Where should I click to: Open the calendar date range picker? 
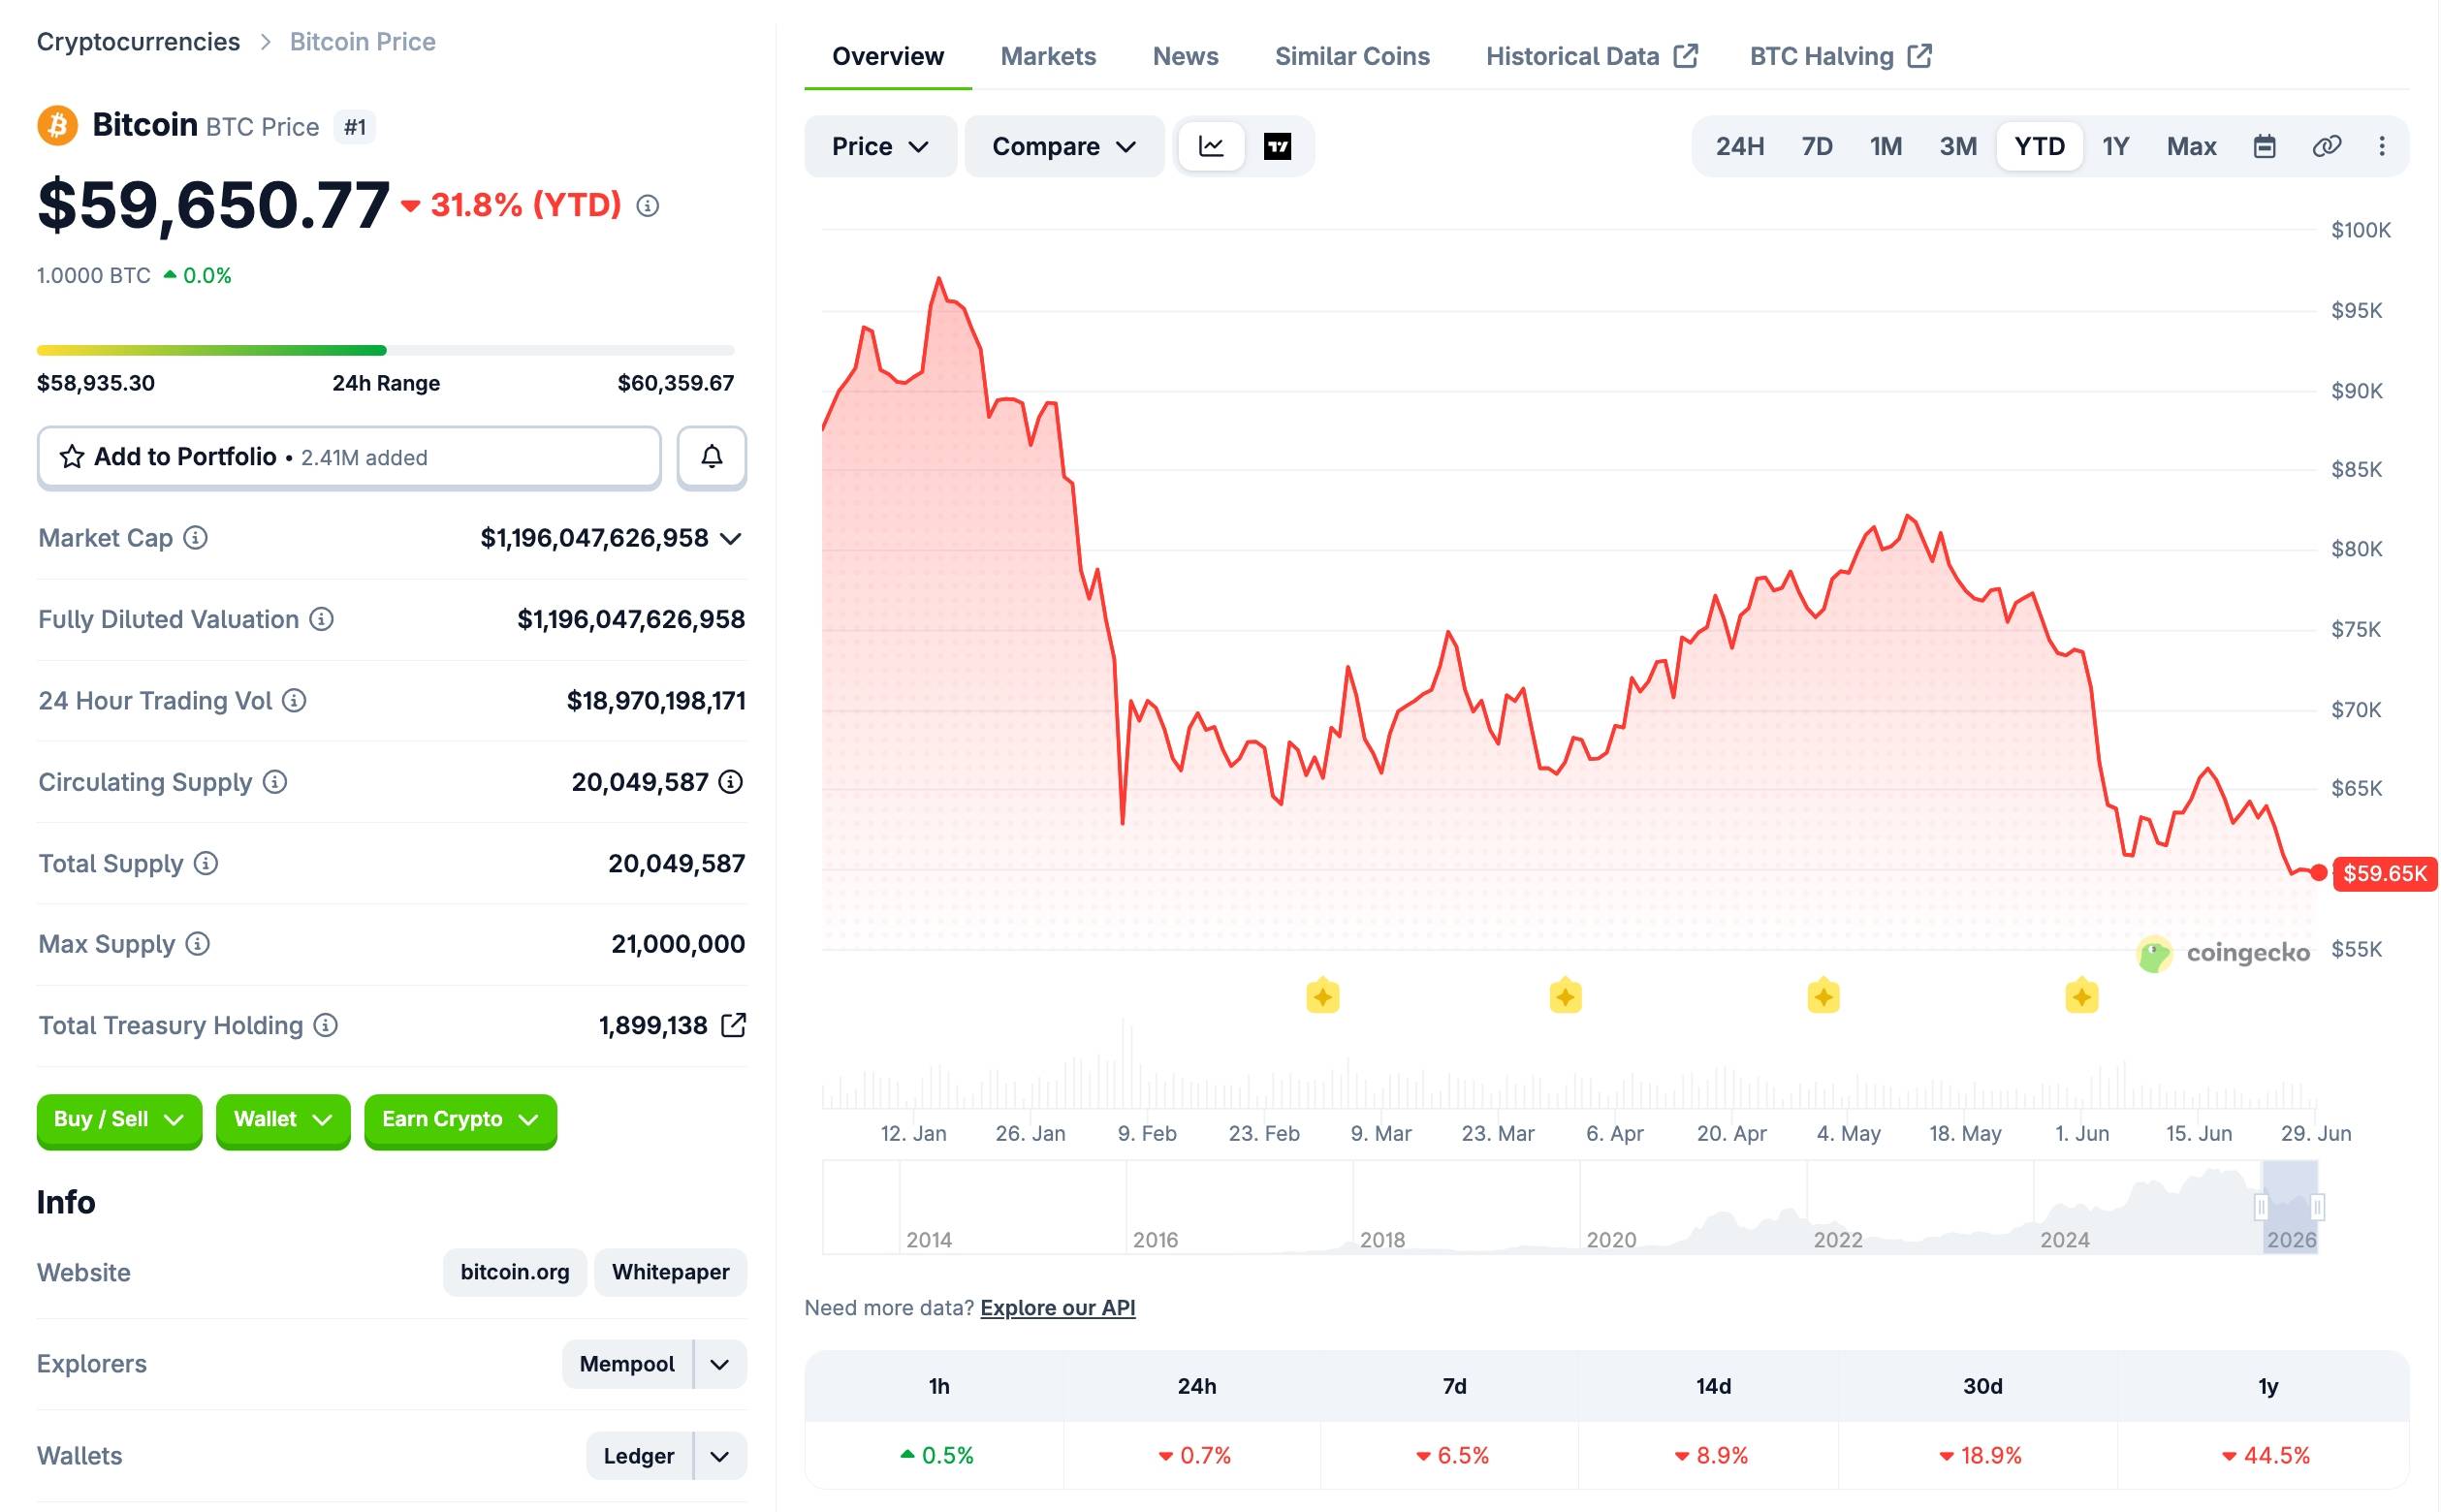click(x=2264, y=147)
